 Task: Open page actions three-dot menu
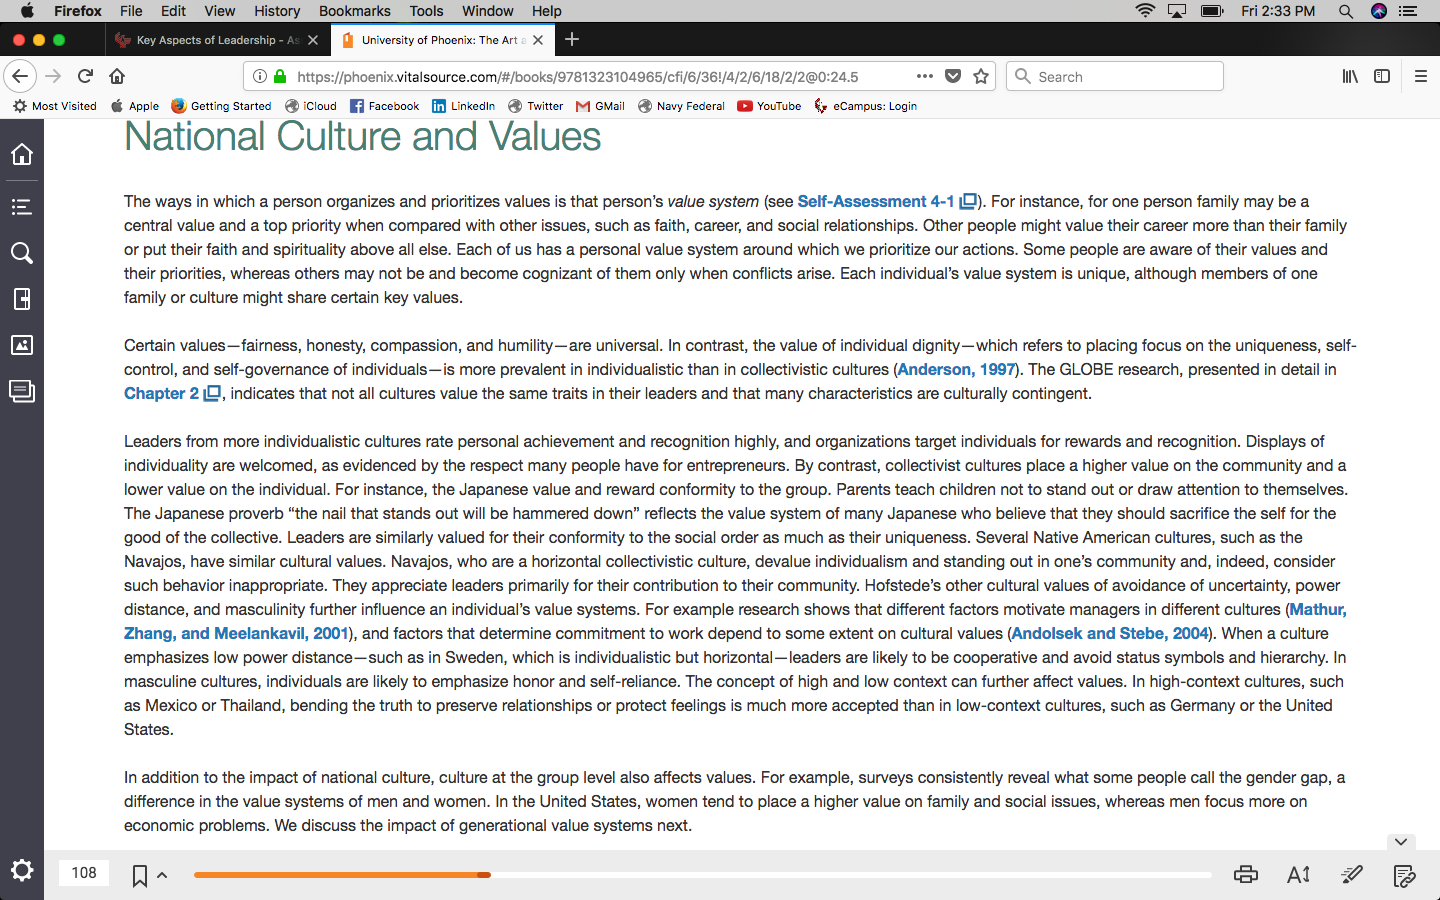(x=925, y=76)
